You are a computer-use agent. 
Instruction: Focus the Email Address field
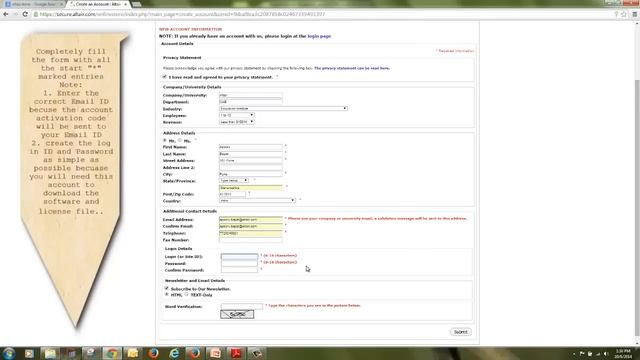(251, 219)
